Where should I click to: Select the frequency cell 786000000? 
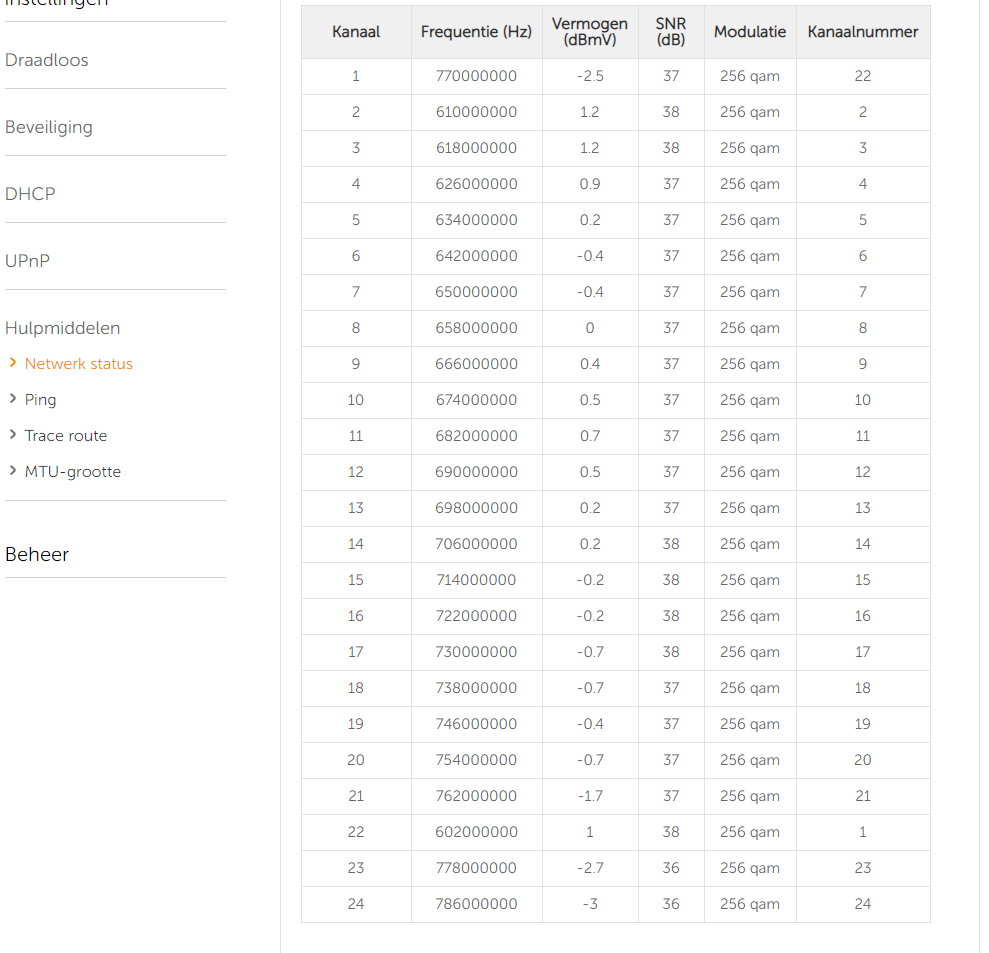(x=476, y=904)
